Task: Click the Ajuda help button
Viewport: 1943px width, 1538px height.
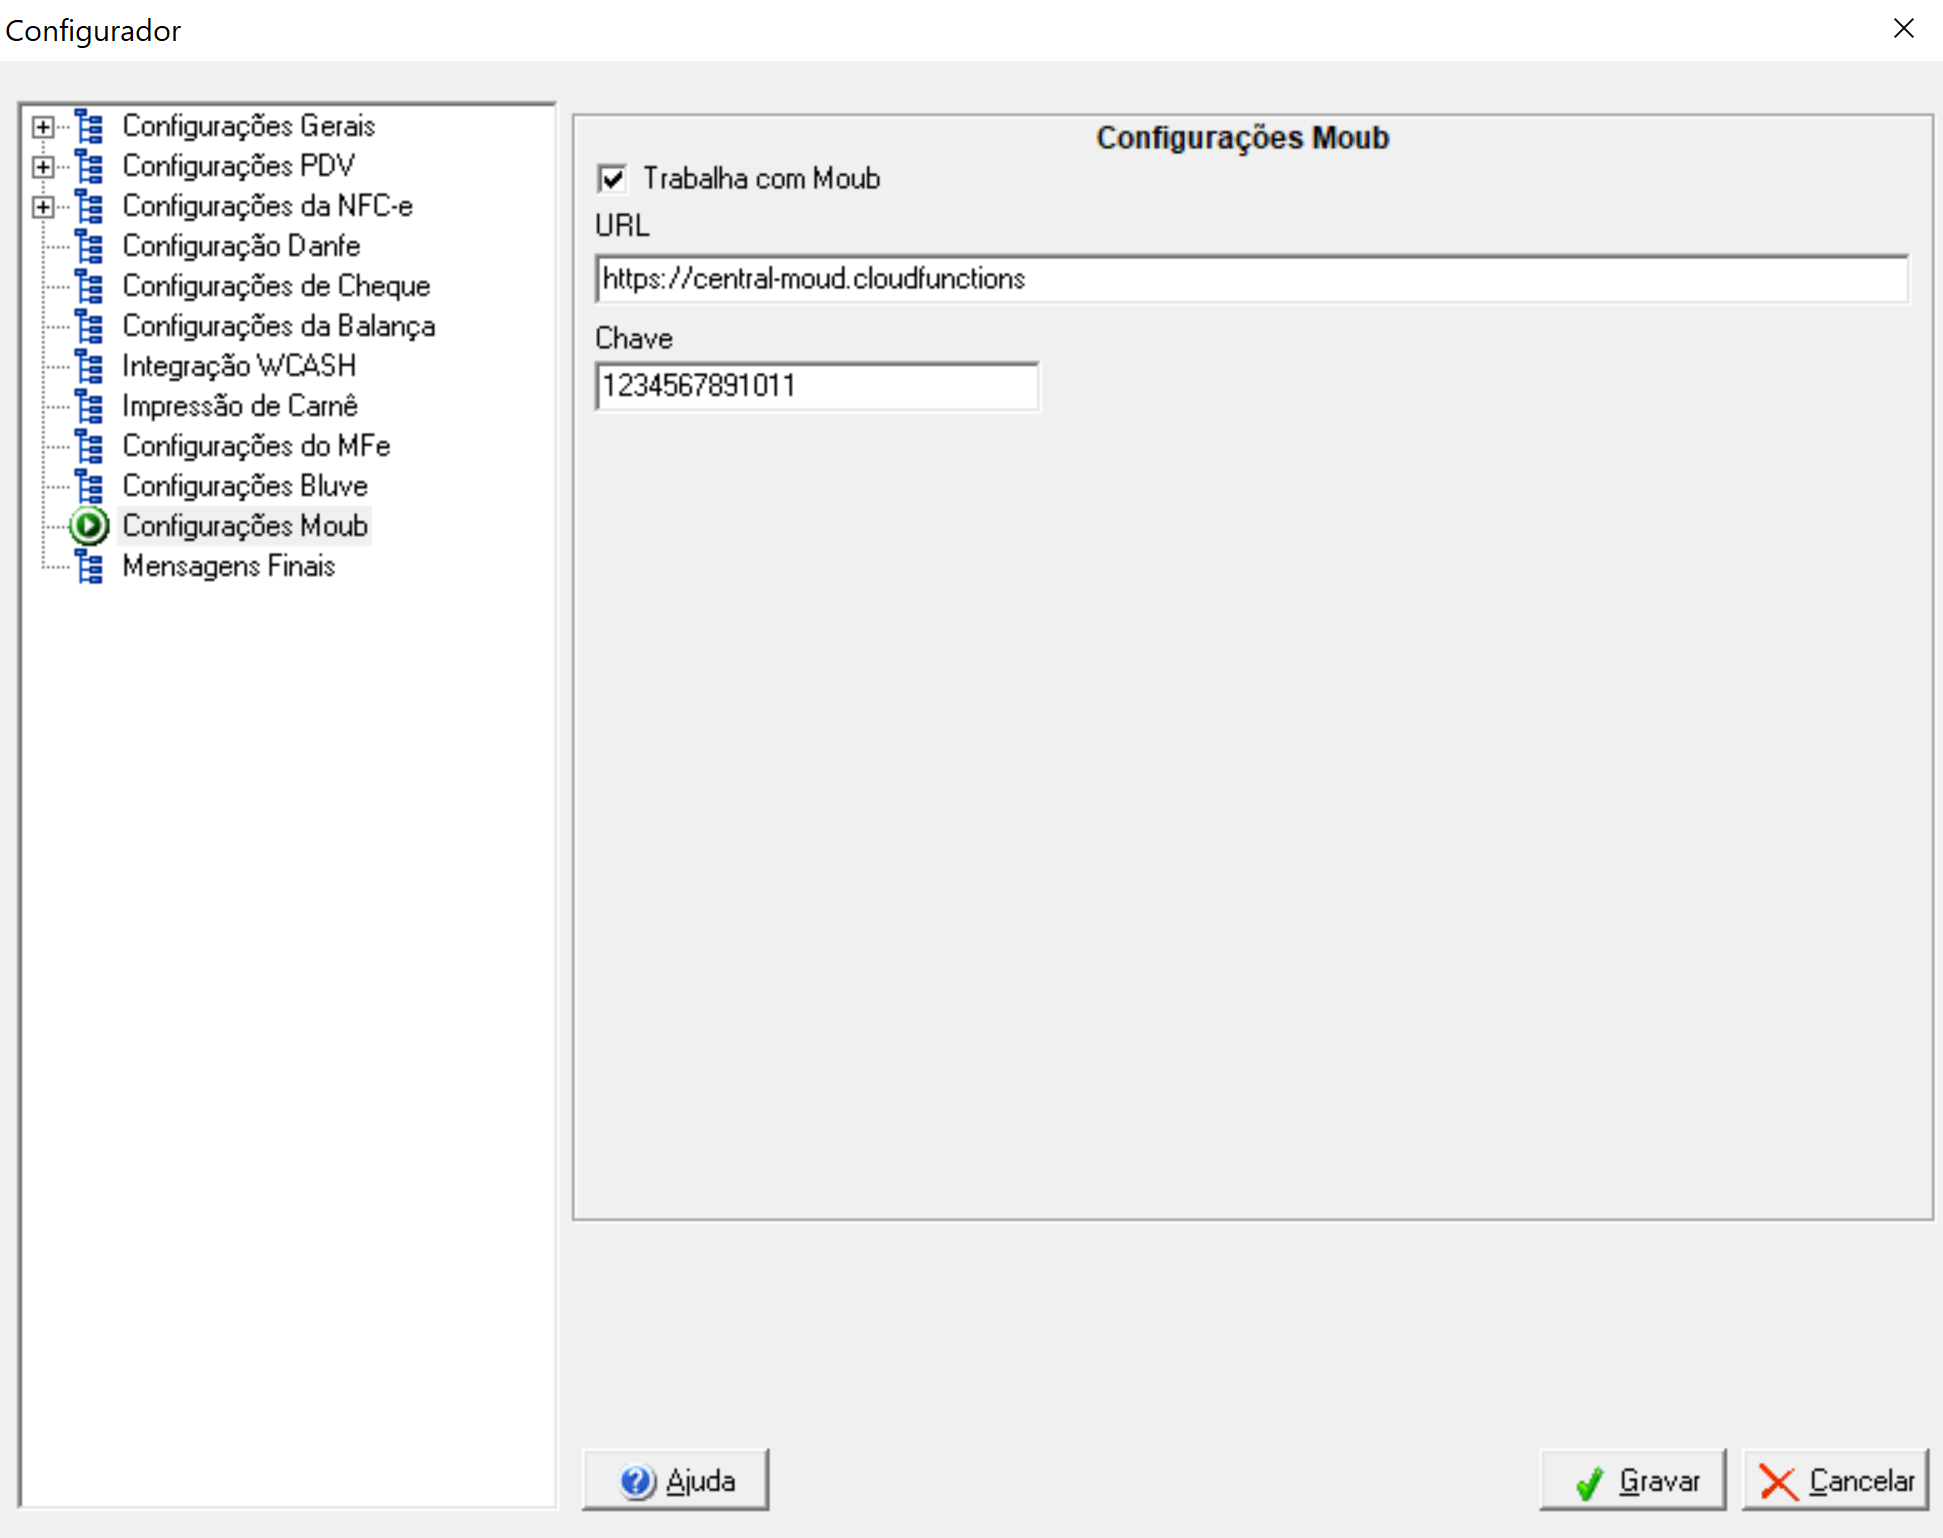Action: click(675, 1481)
